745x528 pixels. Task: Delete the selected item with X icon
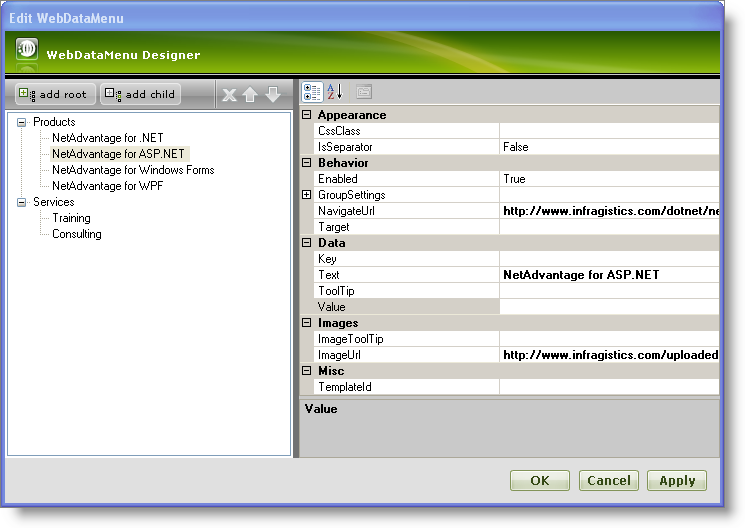pos(229,95)
